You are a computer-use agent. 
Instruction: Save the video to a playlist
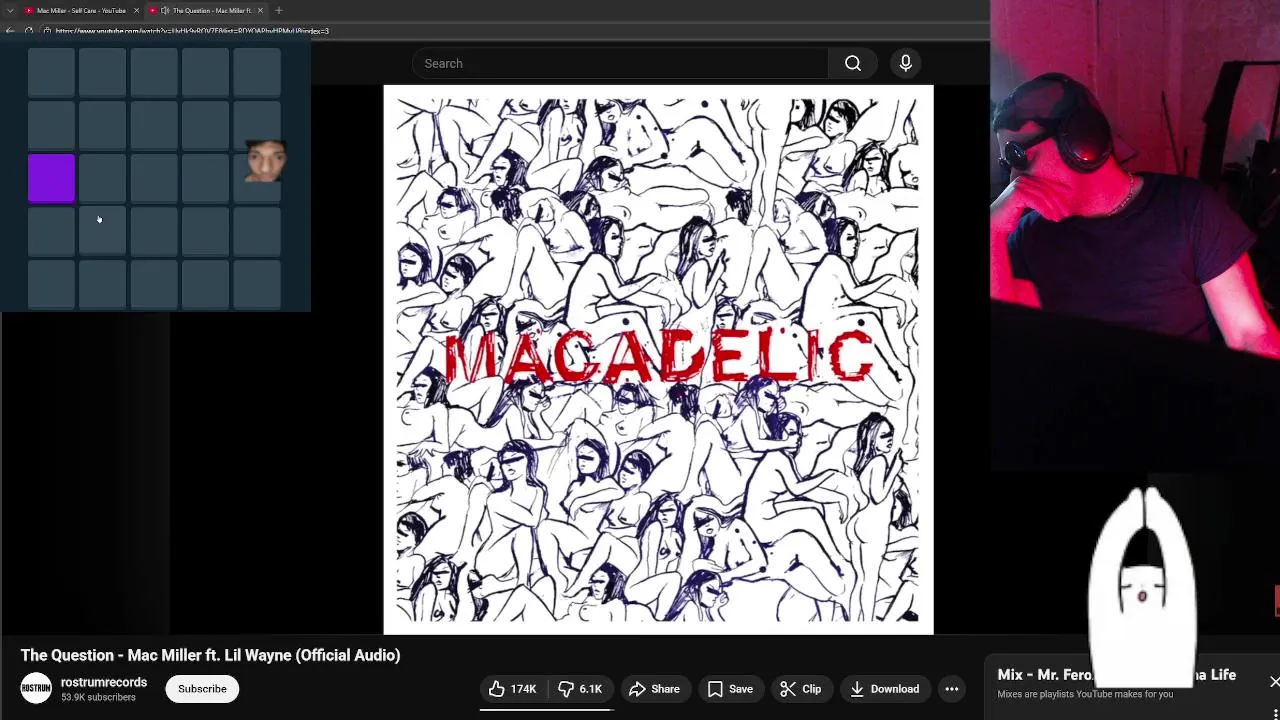click(730, 689)
